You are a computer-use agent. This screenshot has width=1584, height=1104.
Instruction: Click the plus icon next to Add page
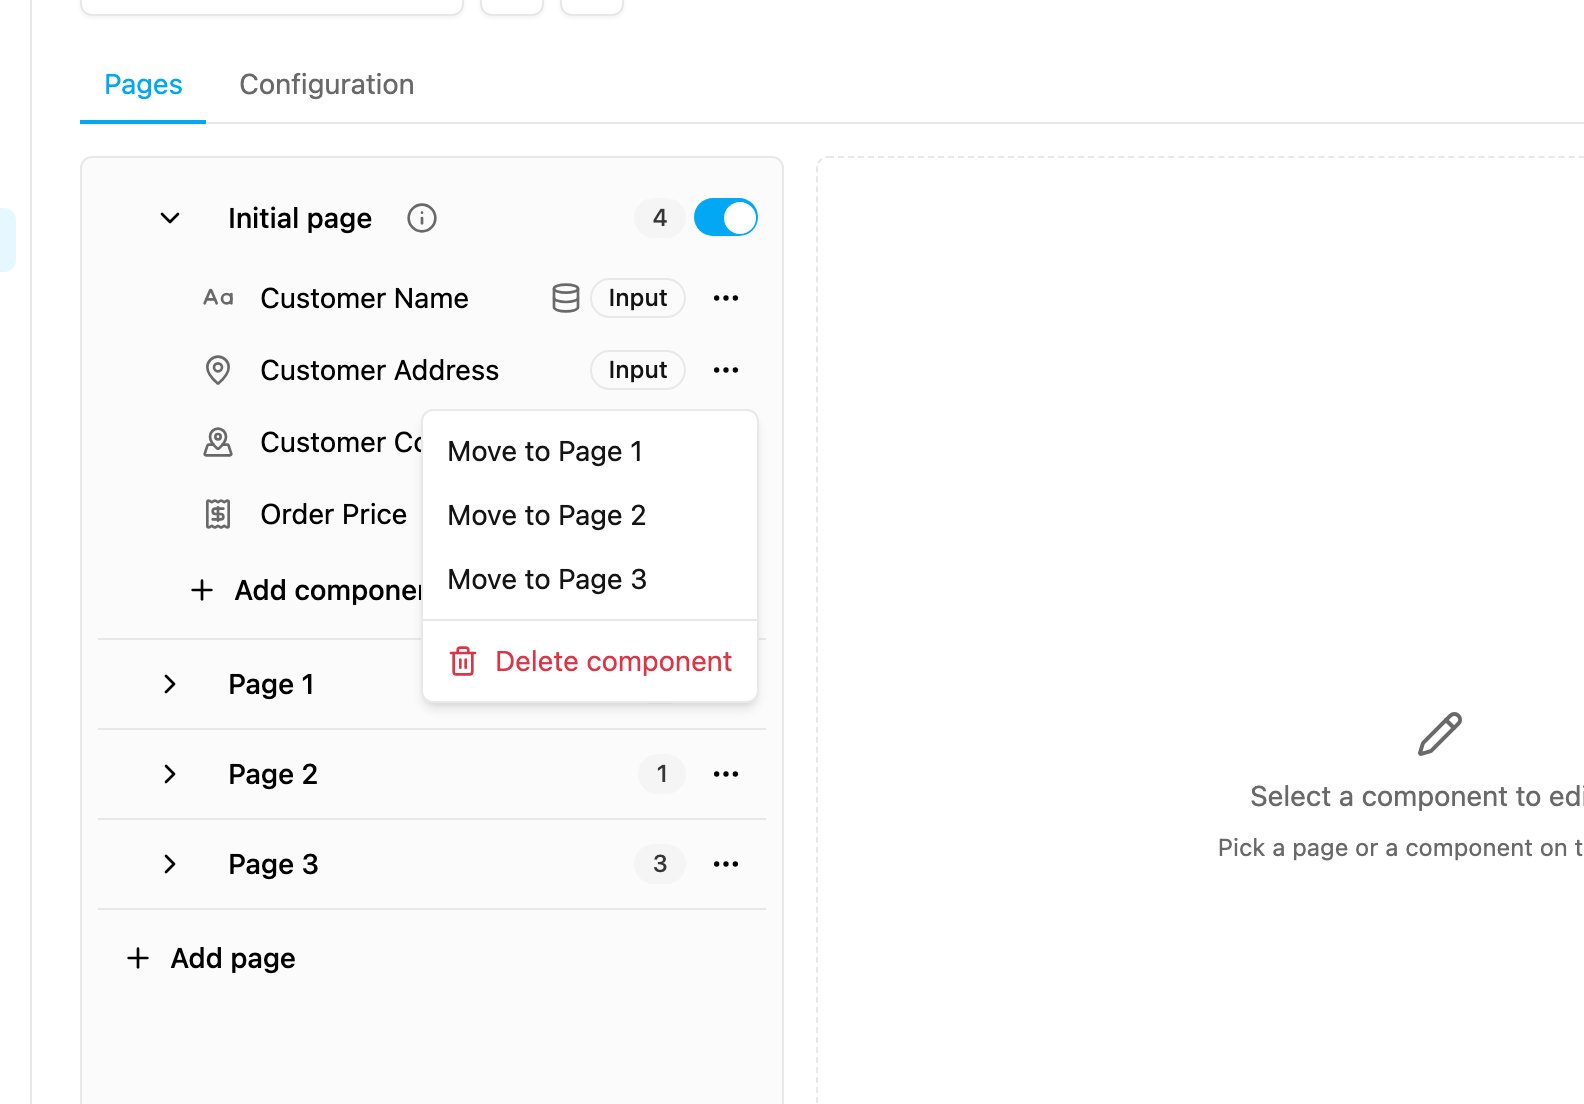click(x=138, y=958)
